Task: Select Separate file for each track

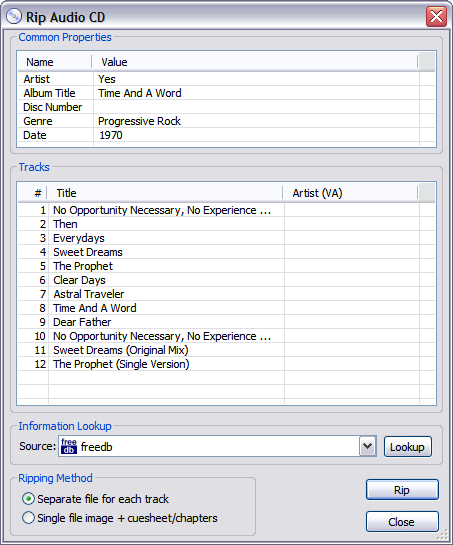Action: (x=28, y=499)
